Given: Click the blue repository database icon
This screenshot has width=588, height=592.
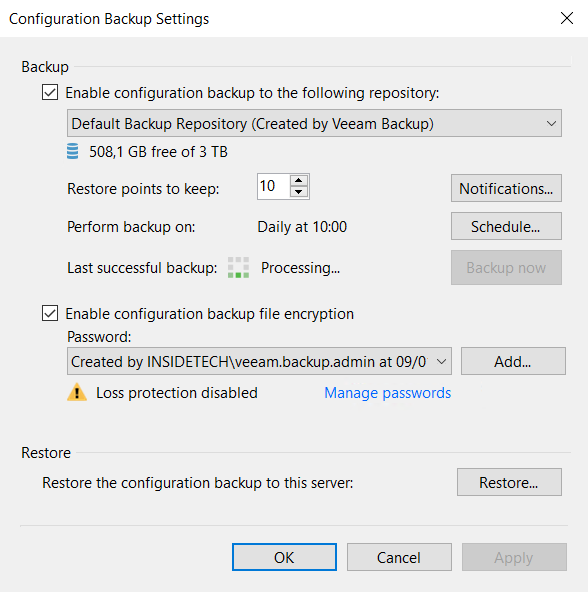Looking at the screenshot, I should 73,151.
